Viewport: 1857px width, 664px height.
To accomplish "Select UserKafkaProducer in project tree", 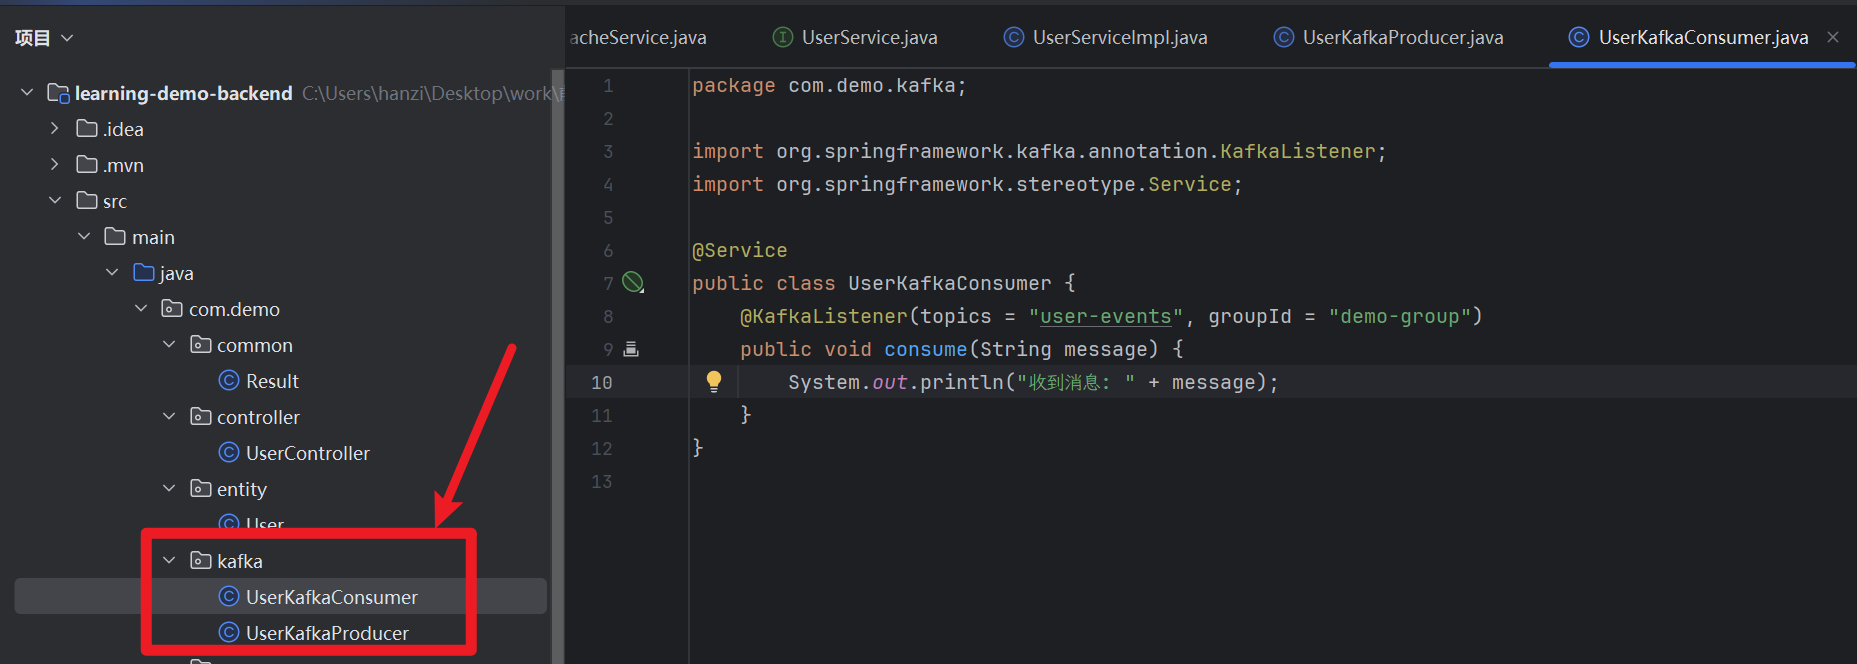I will coord(327,633).
